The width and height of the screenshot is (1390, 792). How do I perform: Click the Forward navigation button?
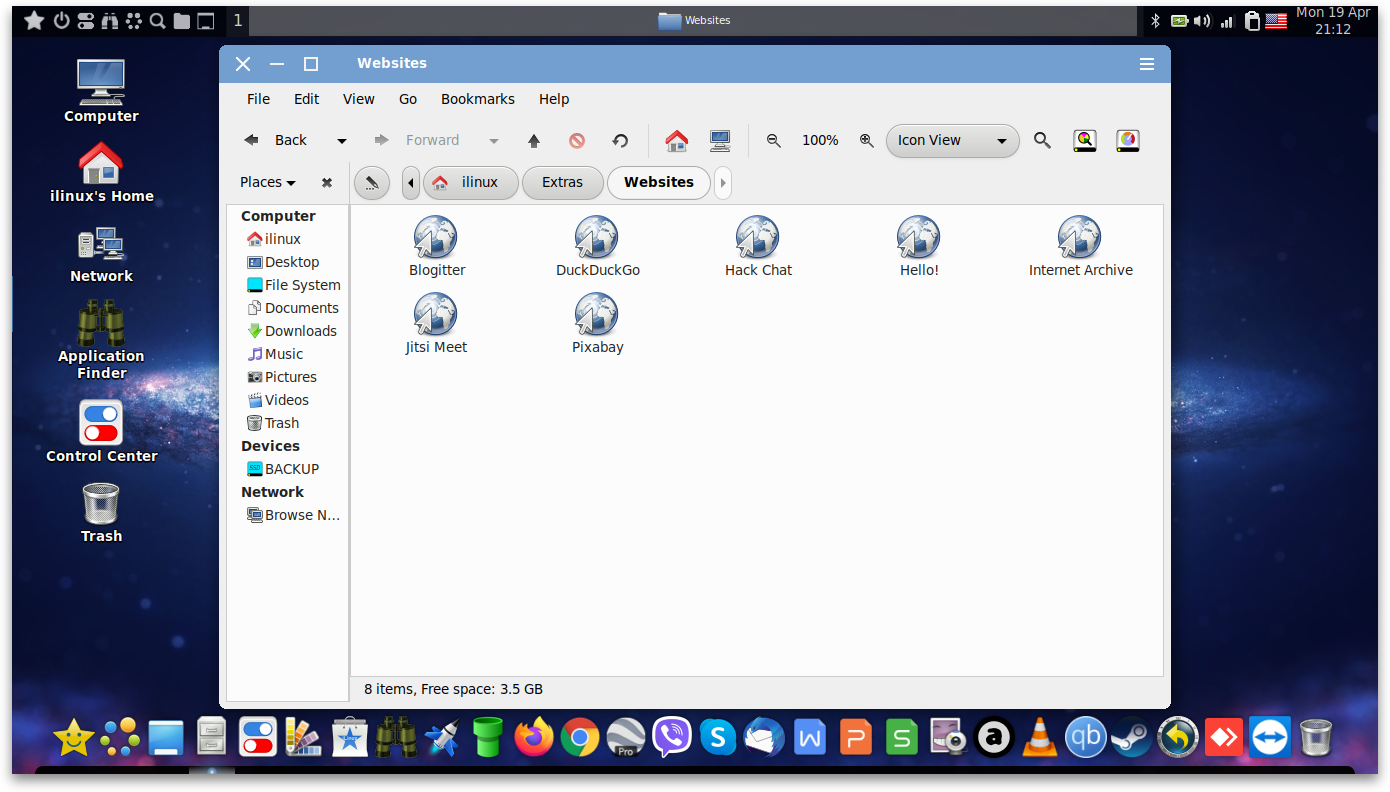417,141
